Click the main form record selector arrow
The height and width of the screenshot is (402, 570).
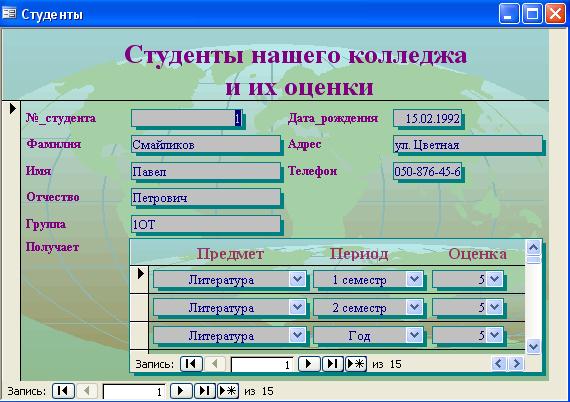pos(12,108)
